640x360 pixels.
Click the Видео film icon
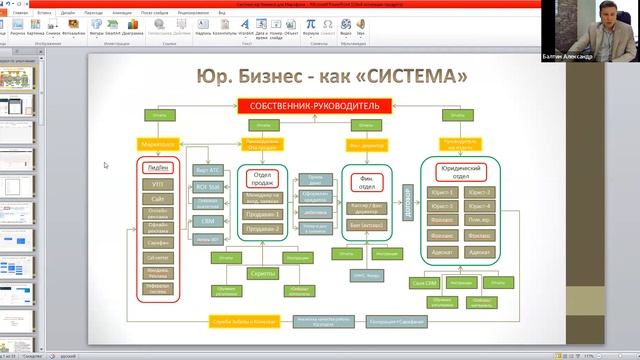(346, 24)
